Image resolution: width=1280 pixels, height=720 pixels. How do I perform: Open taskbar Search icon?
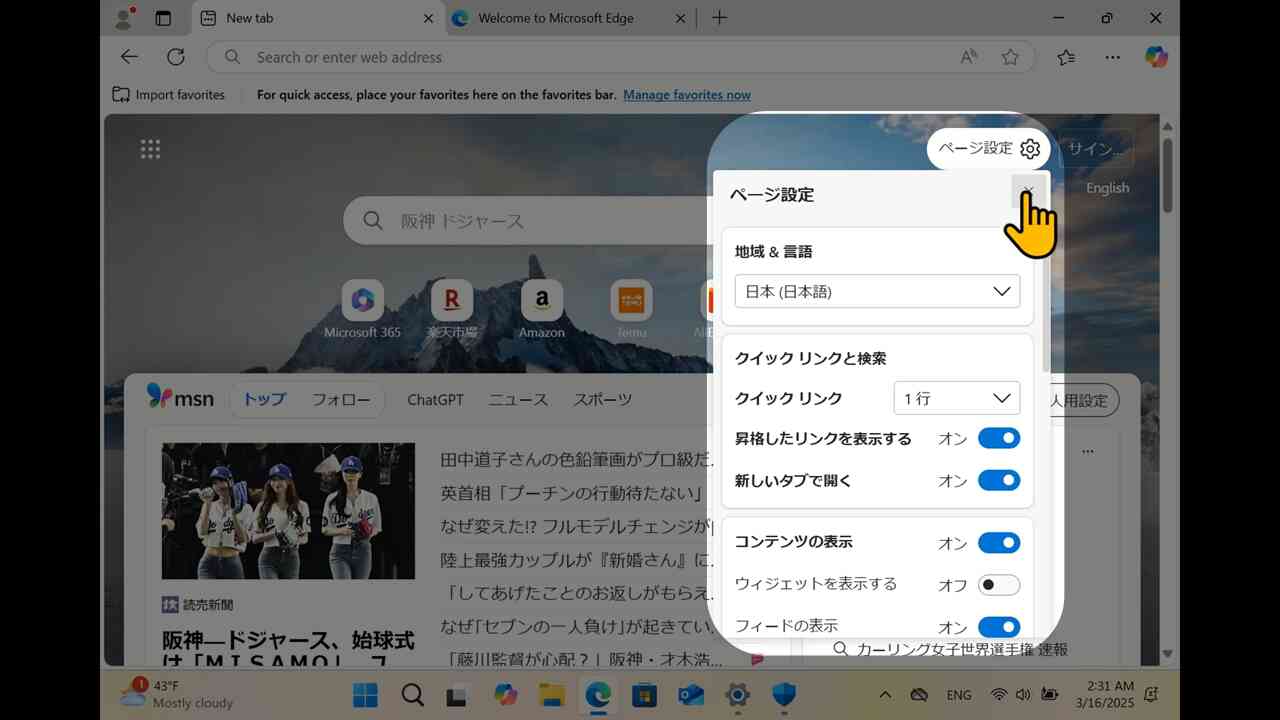pos(412,695)
